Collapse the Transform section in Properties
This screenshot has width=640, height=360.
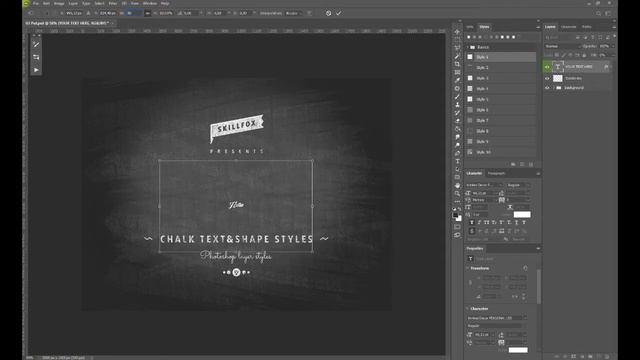(468, 268)
